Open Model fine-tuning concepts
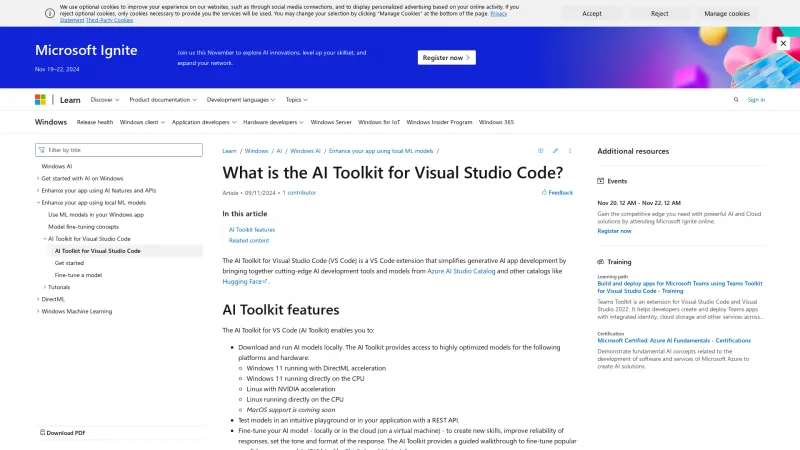This screenshot has width=800, height=450. coord(83,227)
